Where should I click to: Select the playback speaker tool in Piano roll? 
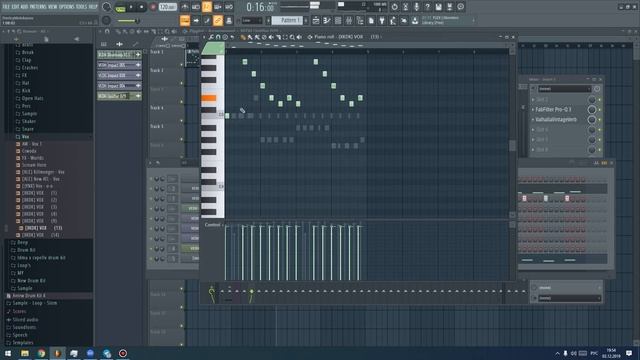299,37
